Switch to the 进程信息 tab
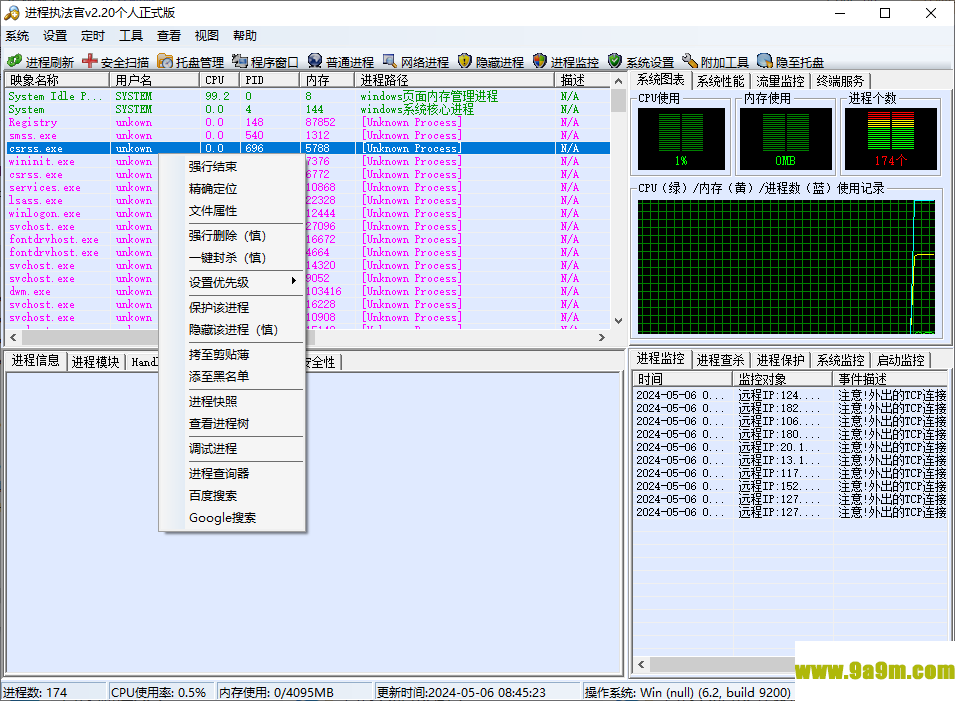955x701 pixels. (35, 361)
